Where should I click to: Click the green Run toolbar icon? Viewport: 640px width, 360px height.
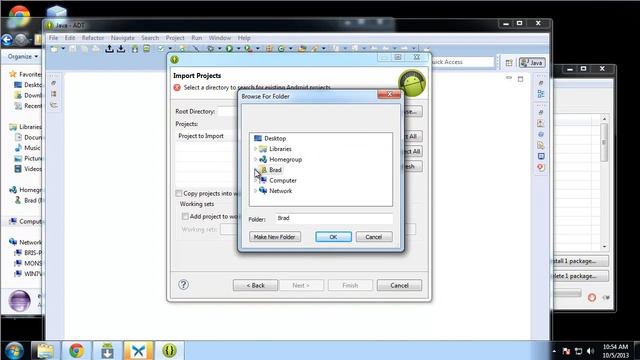coord(229,49)
